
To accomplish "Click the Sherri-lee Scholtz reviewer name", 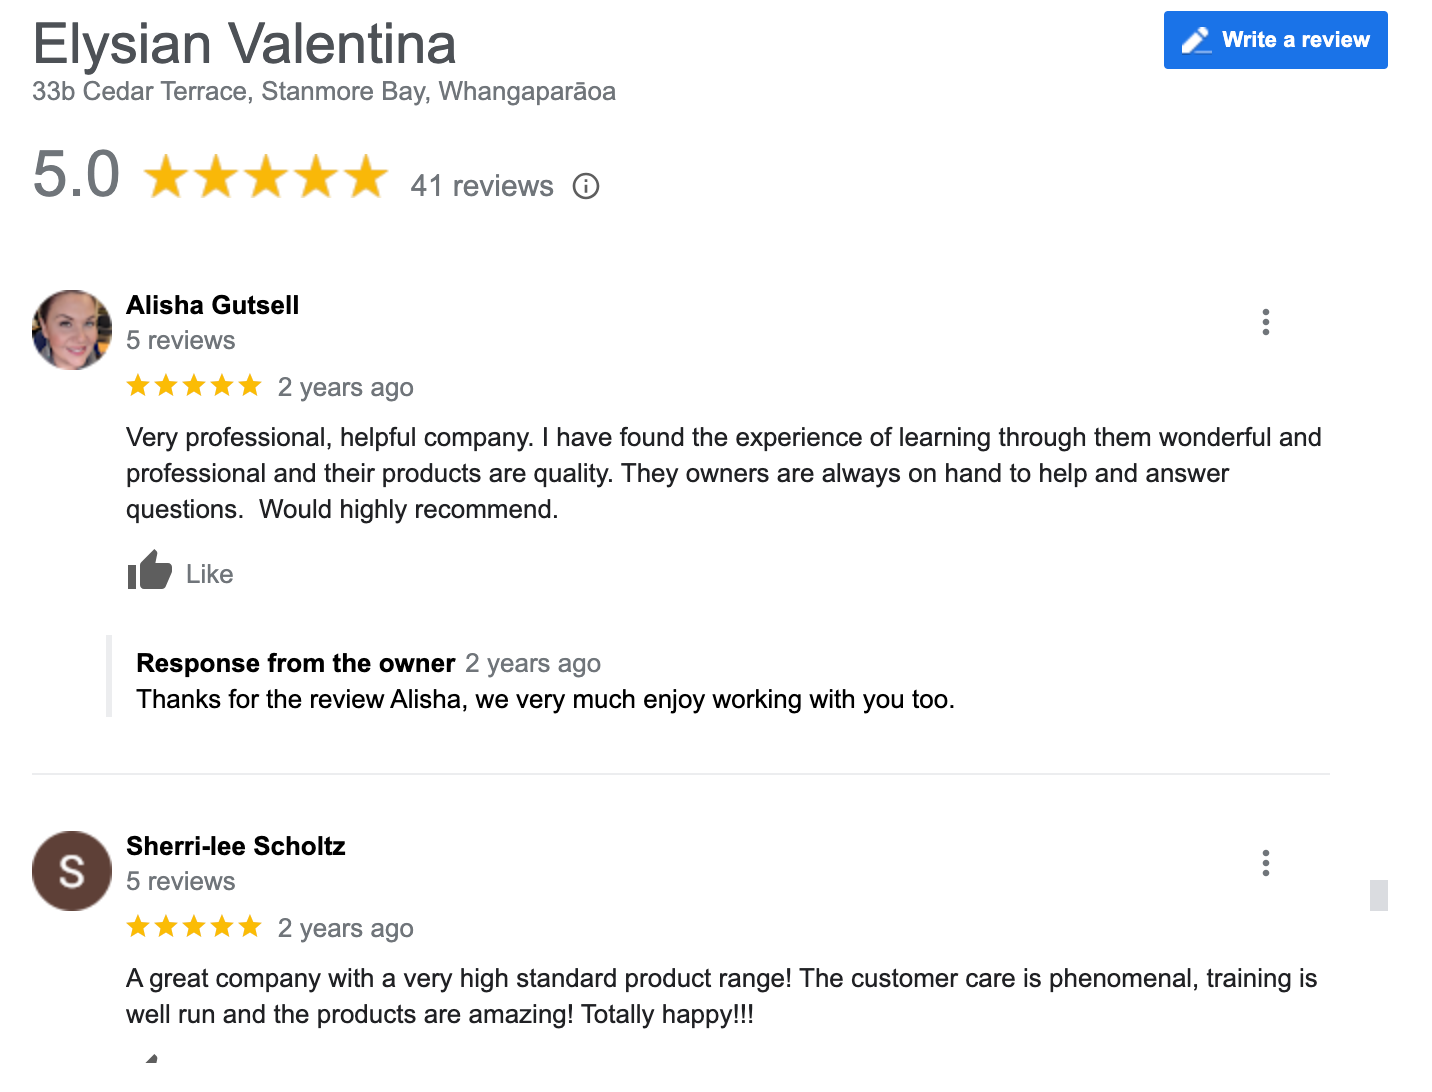I will click(x=236, y=846).
